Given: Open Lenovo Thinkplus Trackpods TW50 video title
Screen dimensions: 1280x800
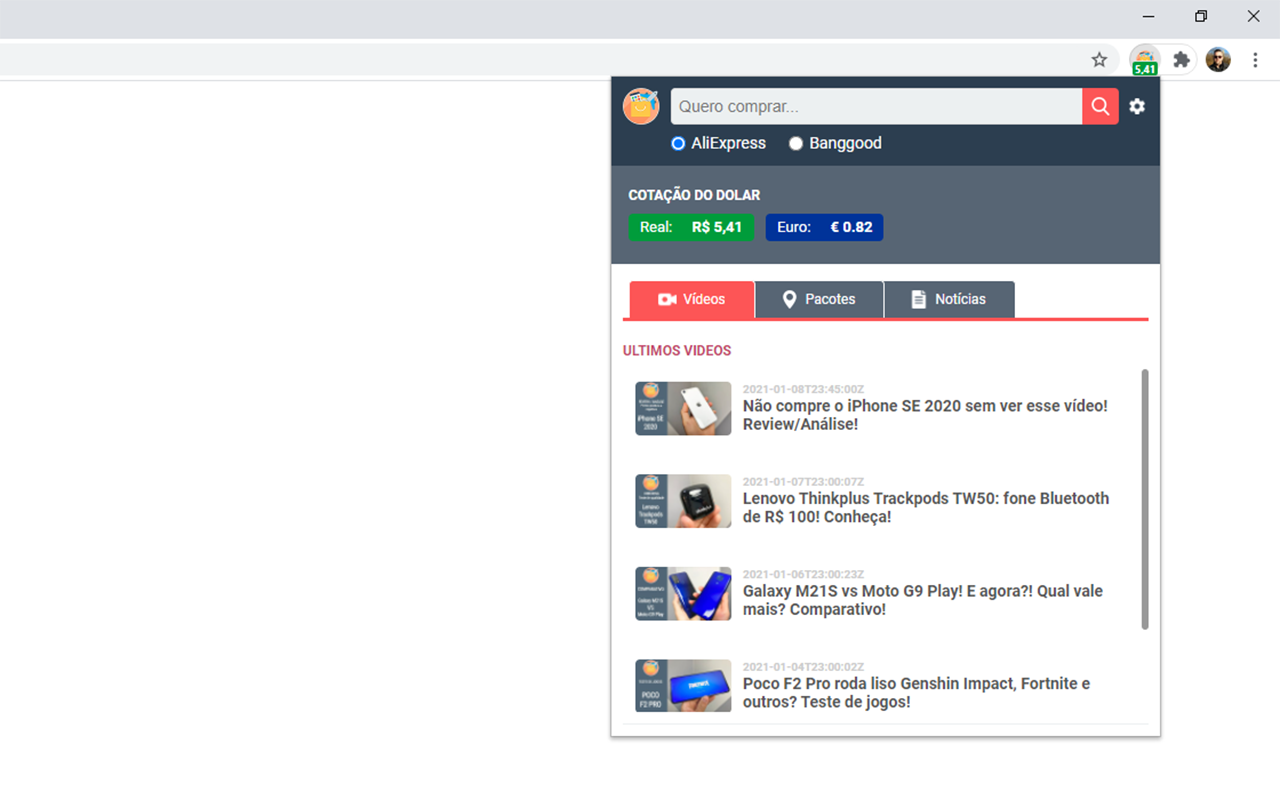Looking at the screenshot, I should 926,508.
